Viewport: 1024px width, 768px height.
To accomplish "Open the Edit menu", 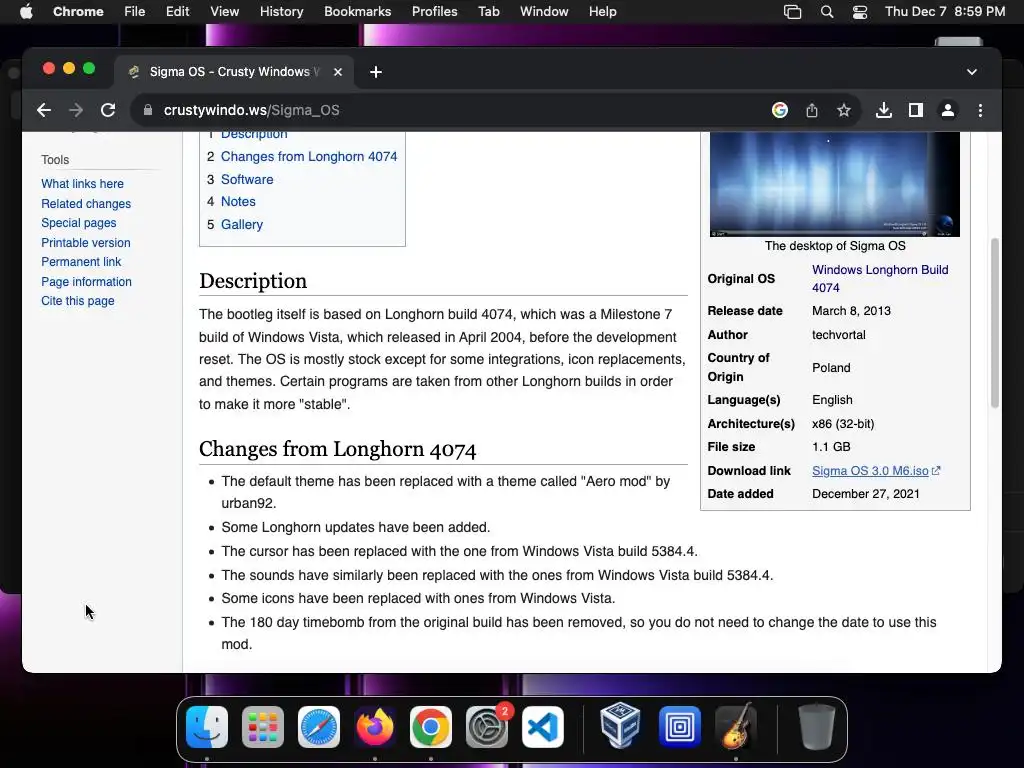I will point(178,12).
